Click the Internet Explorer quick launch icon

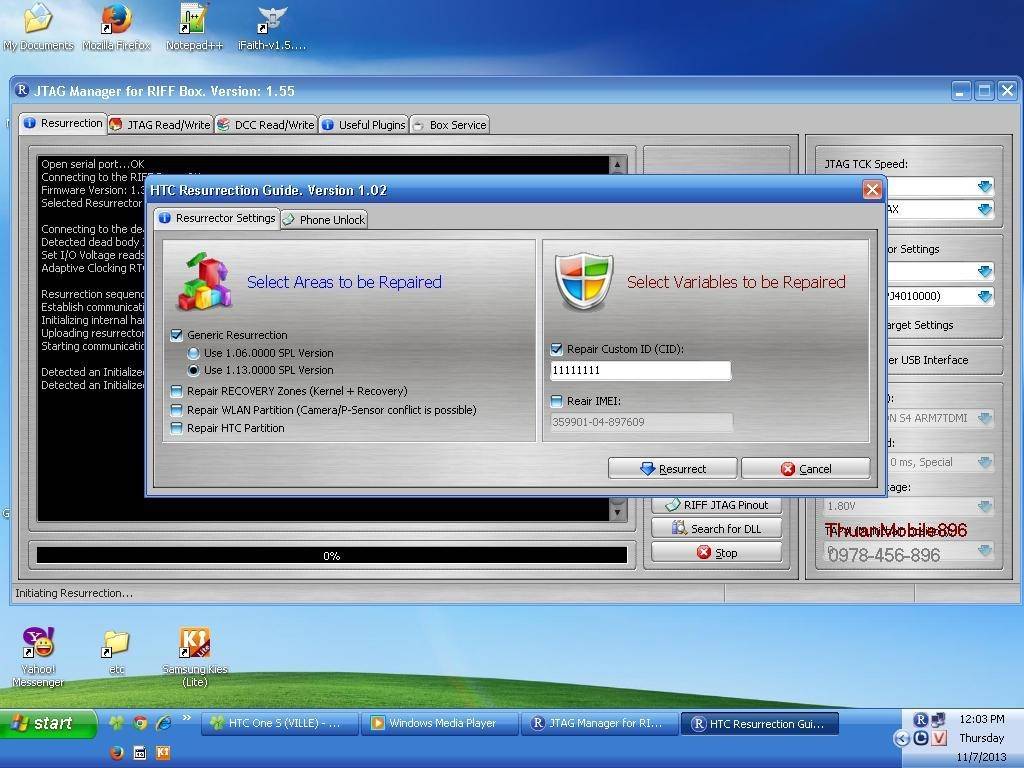pyautogui.click(x=163, y=722)
